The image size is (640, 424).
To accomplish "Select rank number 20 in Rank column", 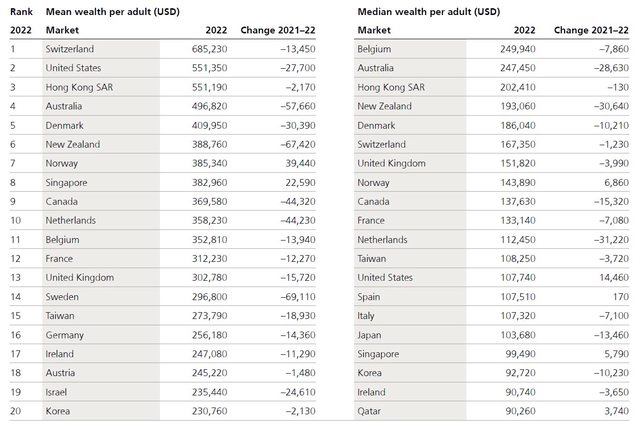I will (x=15, y=411).
